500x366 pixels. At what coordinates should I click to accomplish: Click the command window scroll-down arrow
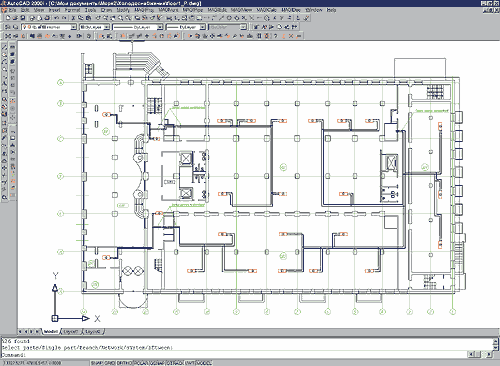pos(496,348)
